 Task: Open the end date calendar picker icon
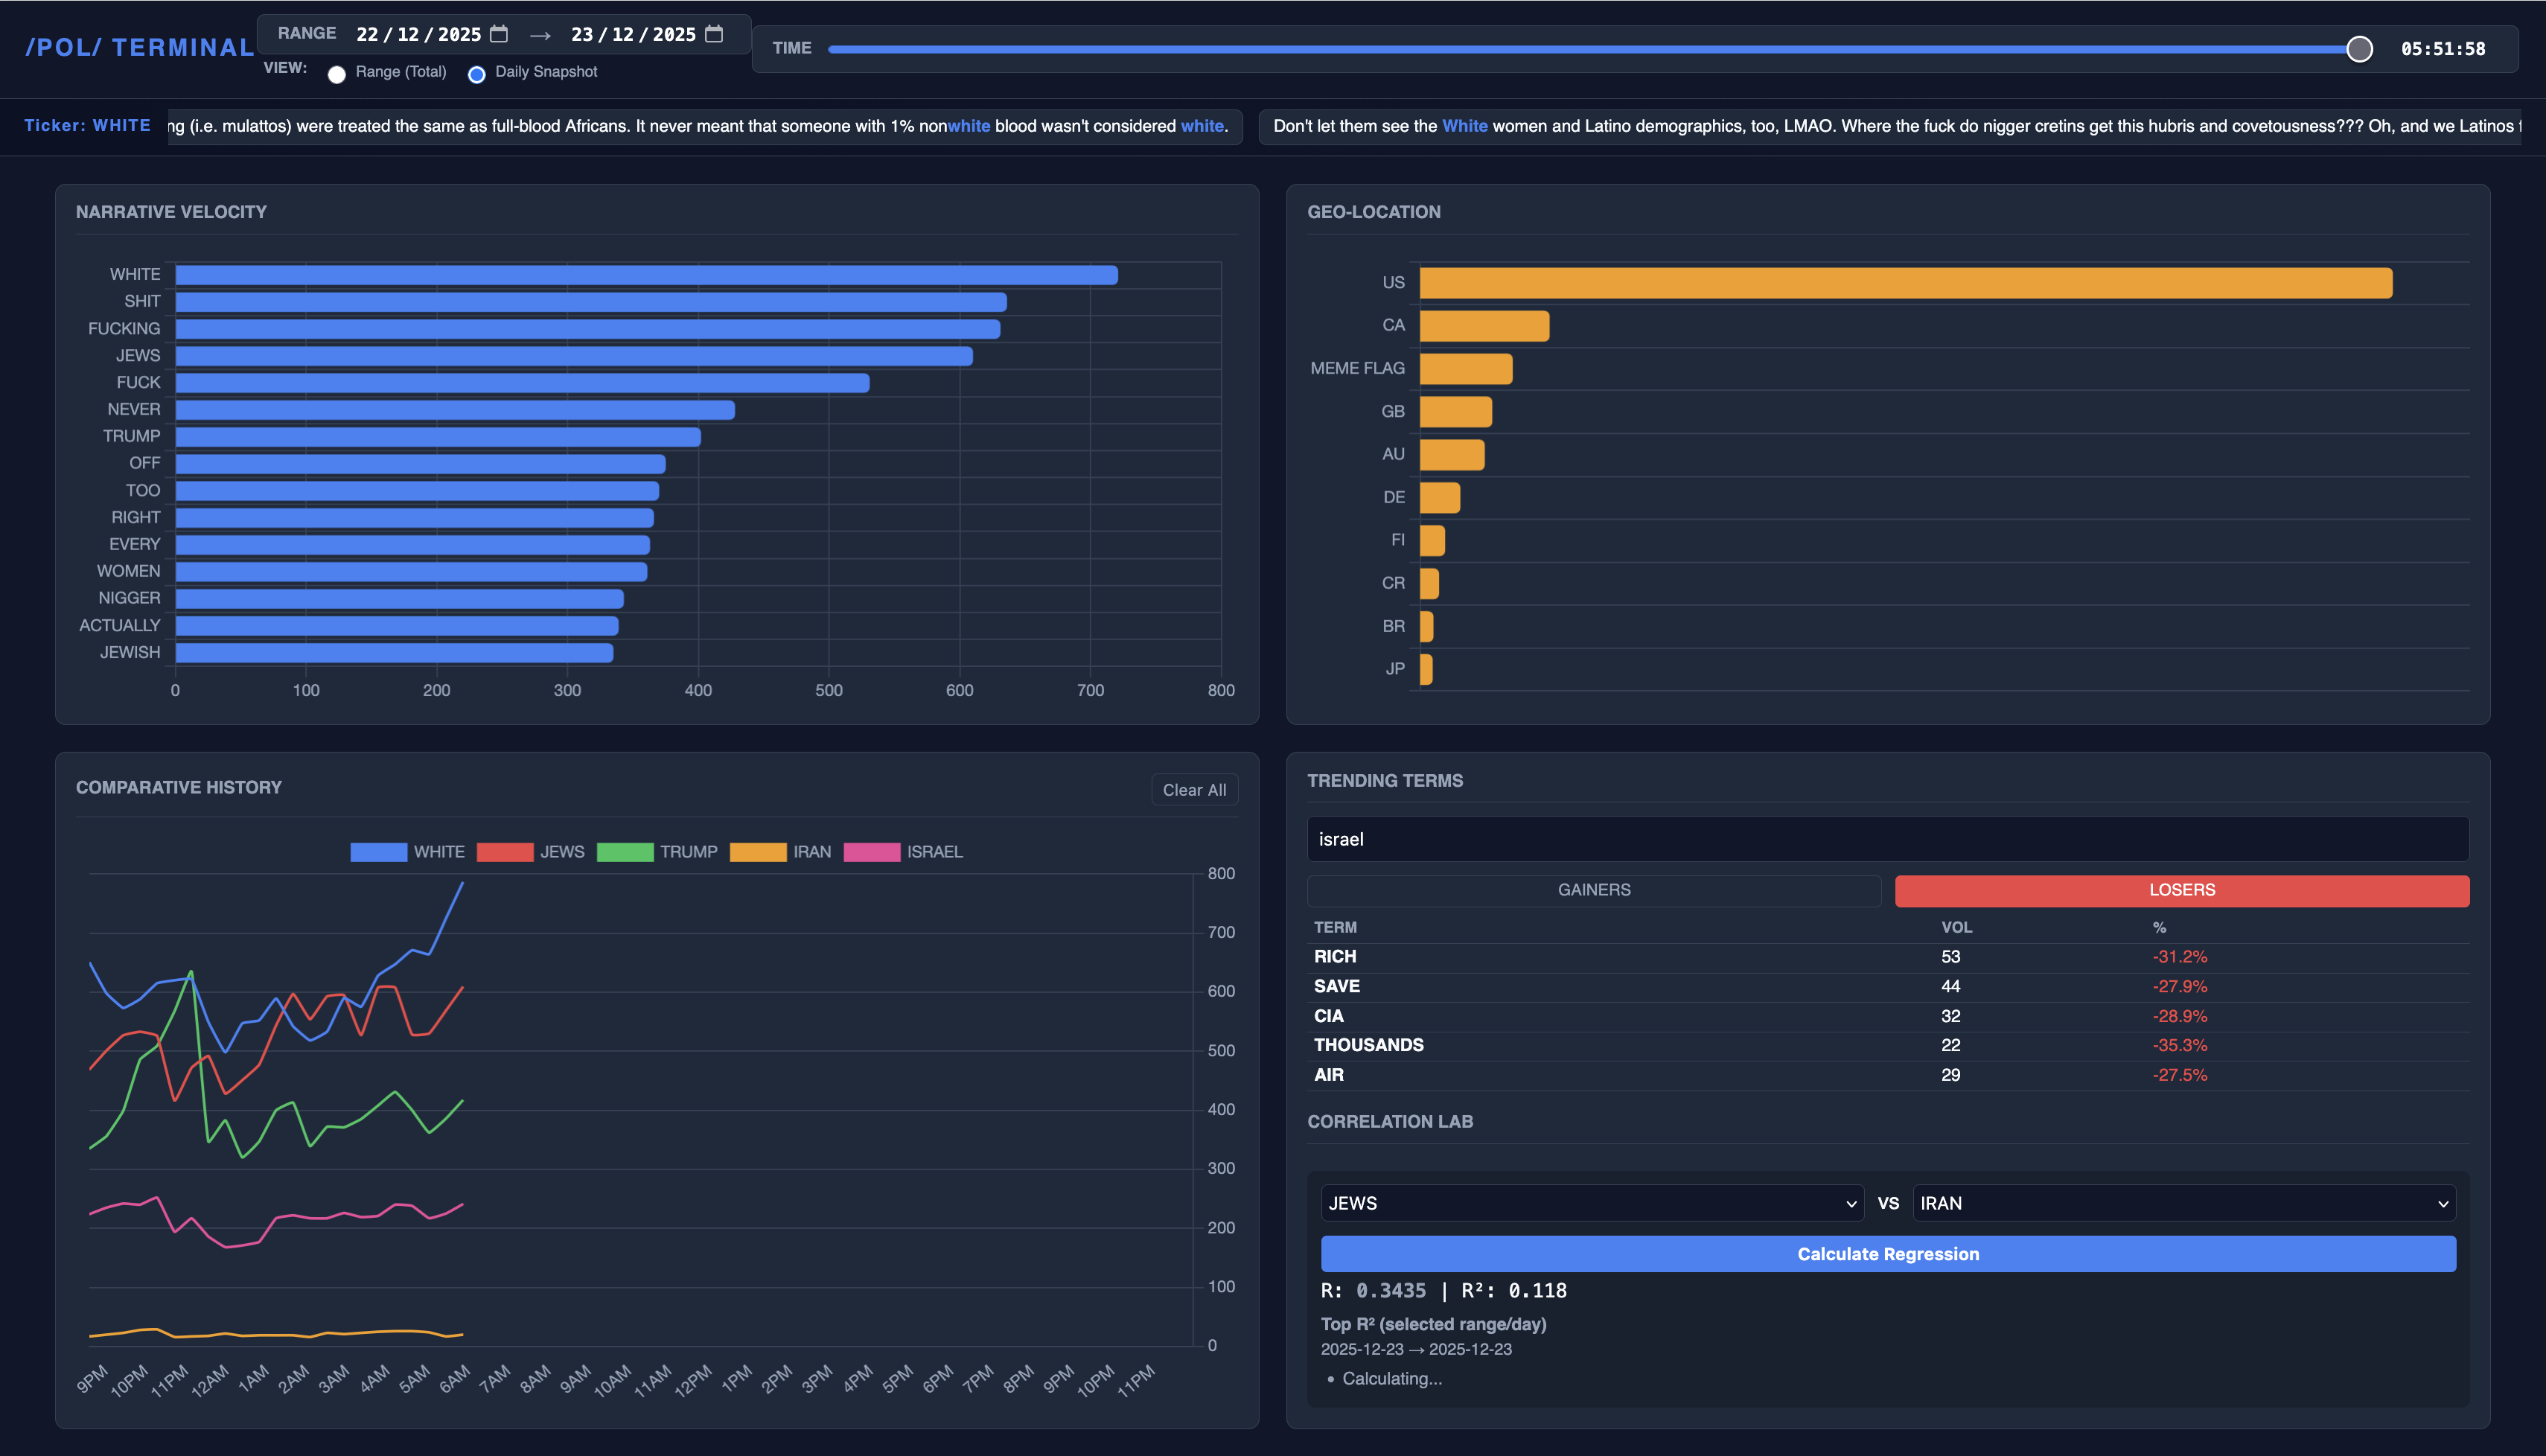[x=714, y=34]
